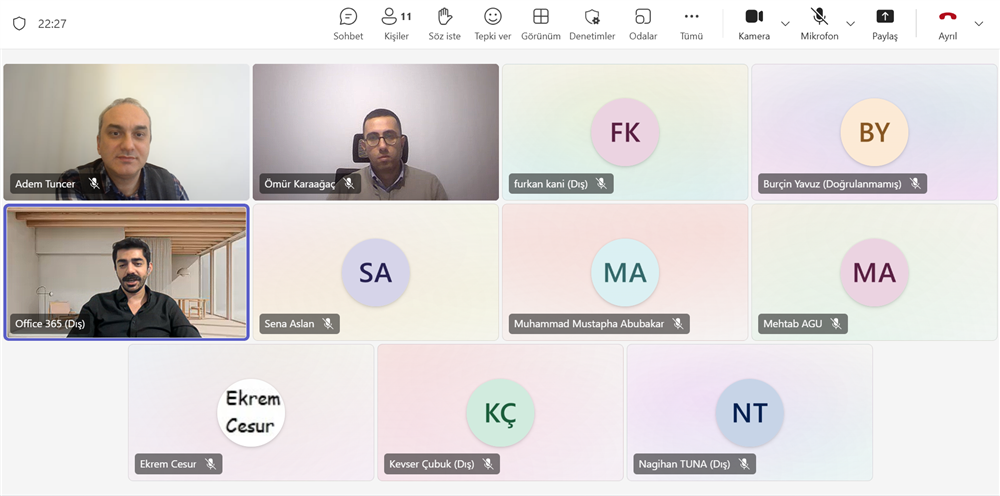Screen dimensions: 1000x496
Task: Open the Görünüm view options
Action: [541, 23]
